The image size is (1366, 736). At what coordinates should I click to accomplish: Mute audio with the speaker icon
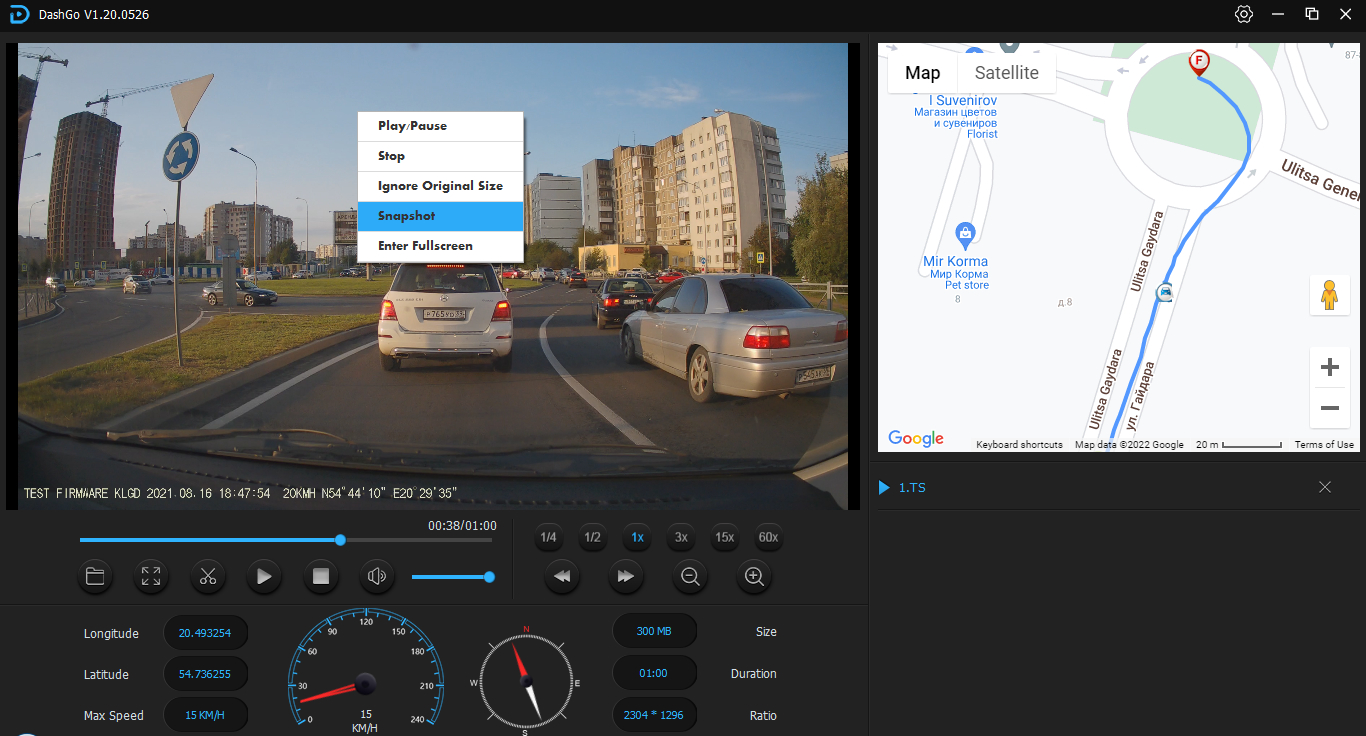click(377, 576)
